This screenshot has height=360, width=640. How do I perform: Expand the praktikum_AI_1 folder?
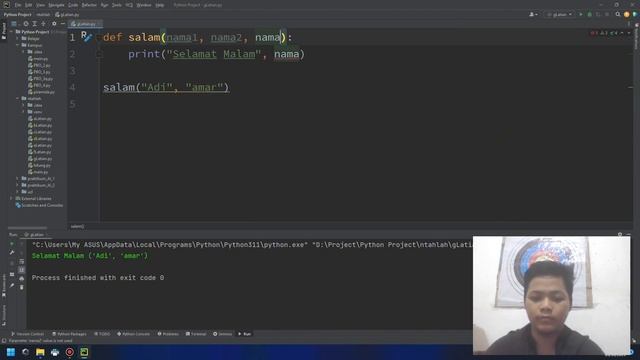pos(18,178)
